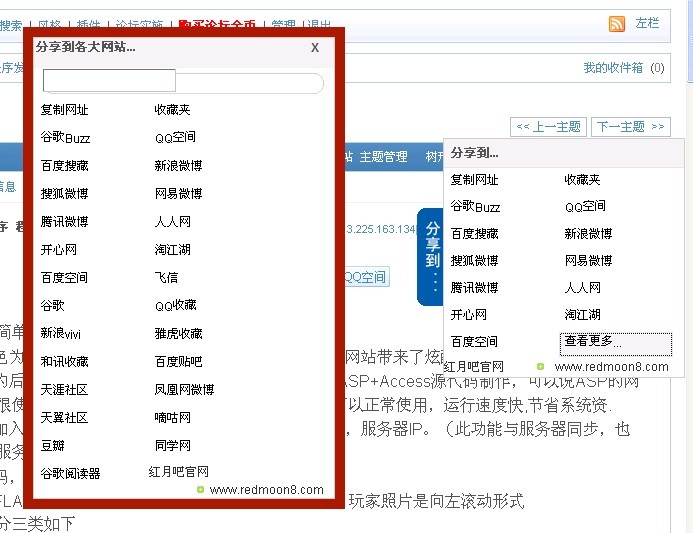
Task: Share to 搜狐微博 in the large dialog
Action: pos(65,194)
